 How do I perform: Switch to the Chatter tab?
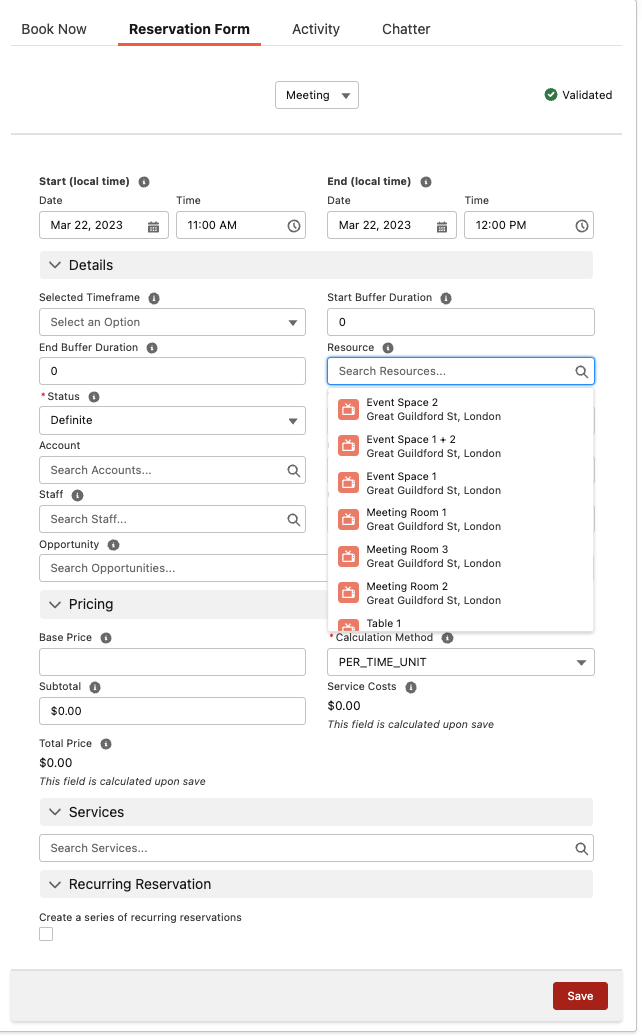[x=406, y=29]
